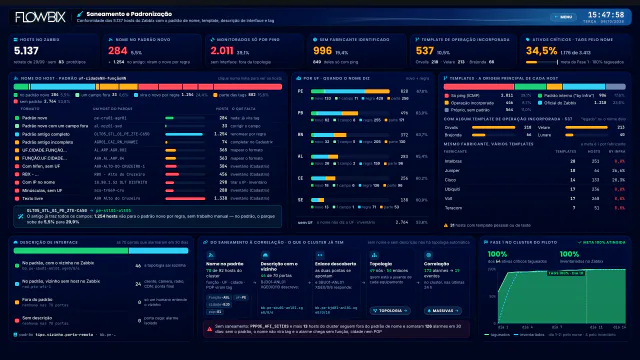Select the RN state row
Screen dimensions: 640x360
click(362, 138)
